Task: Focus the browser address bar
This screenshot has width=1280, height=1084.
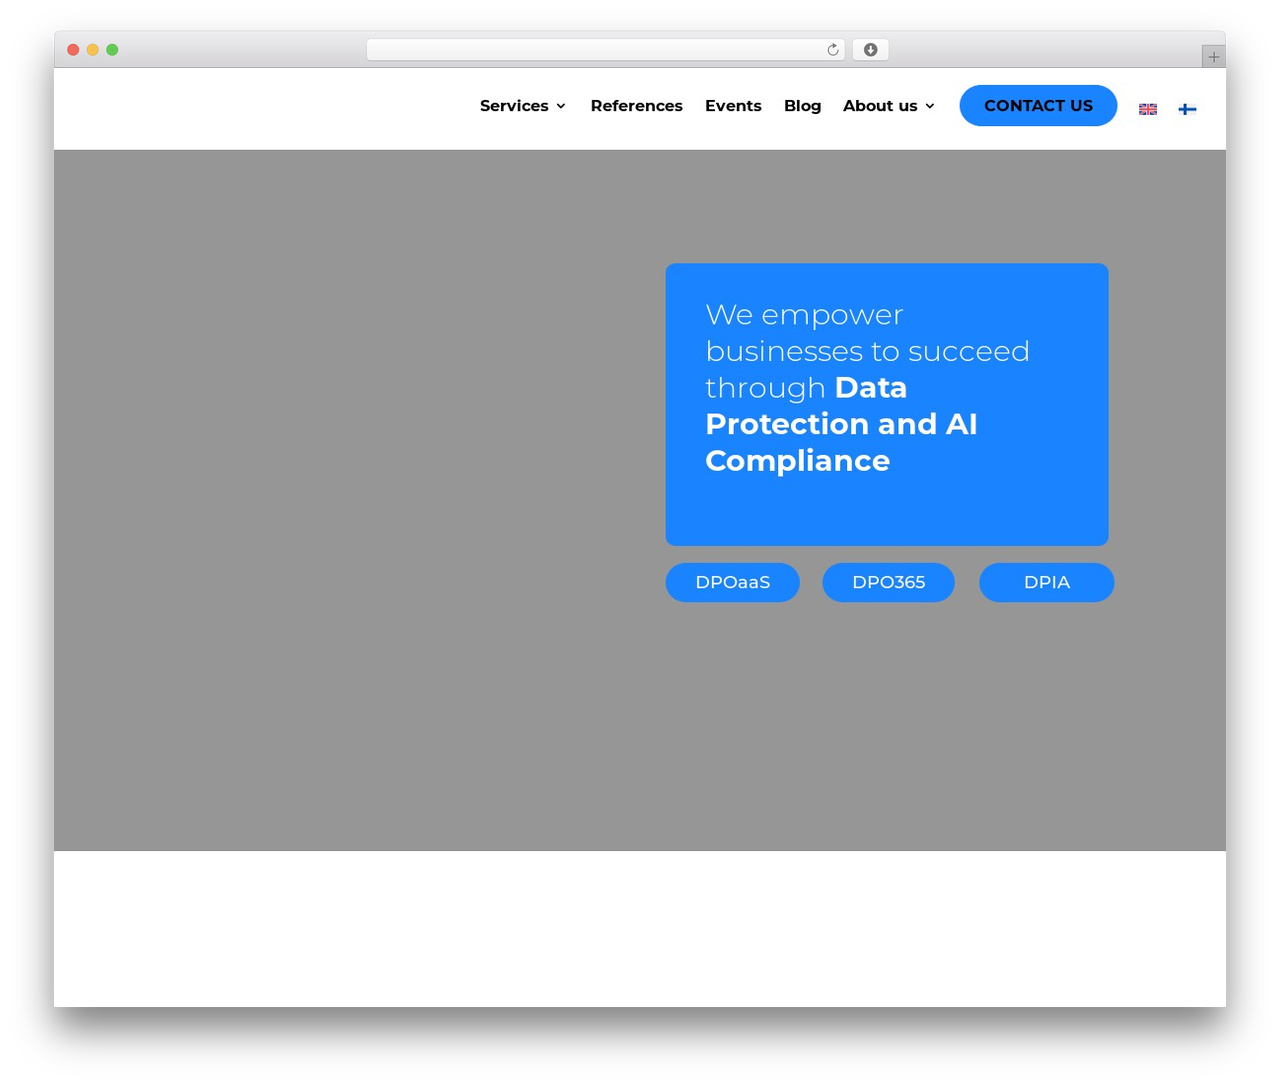Action: coord(605,50)
